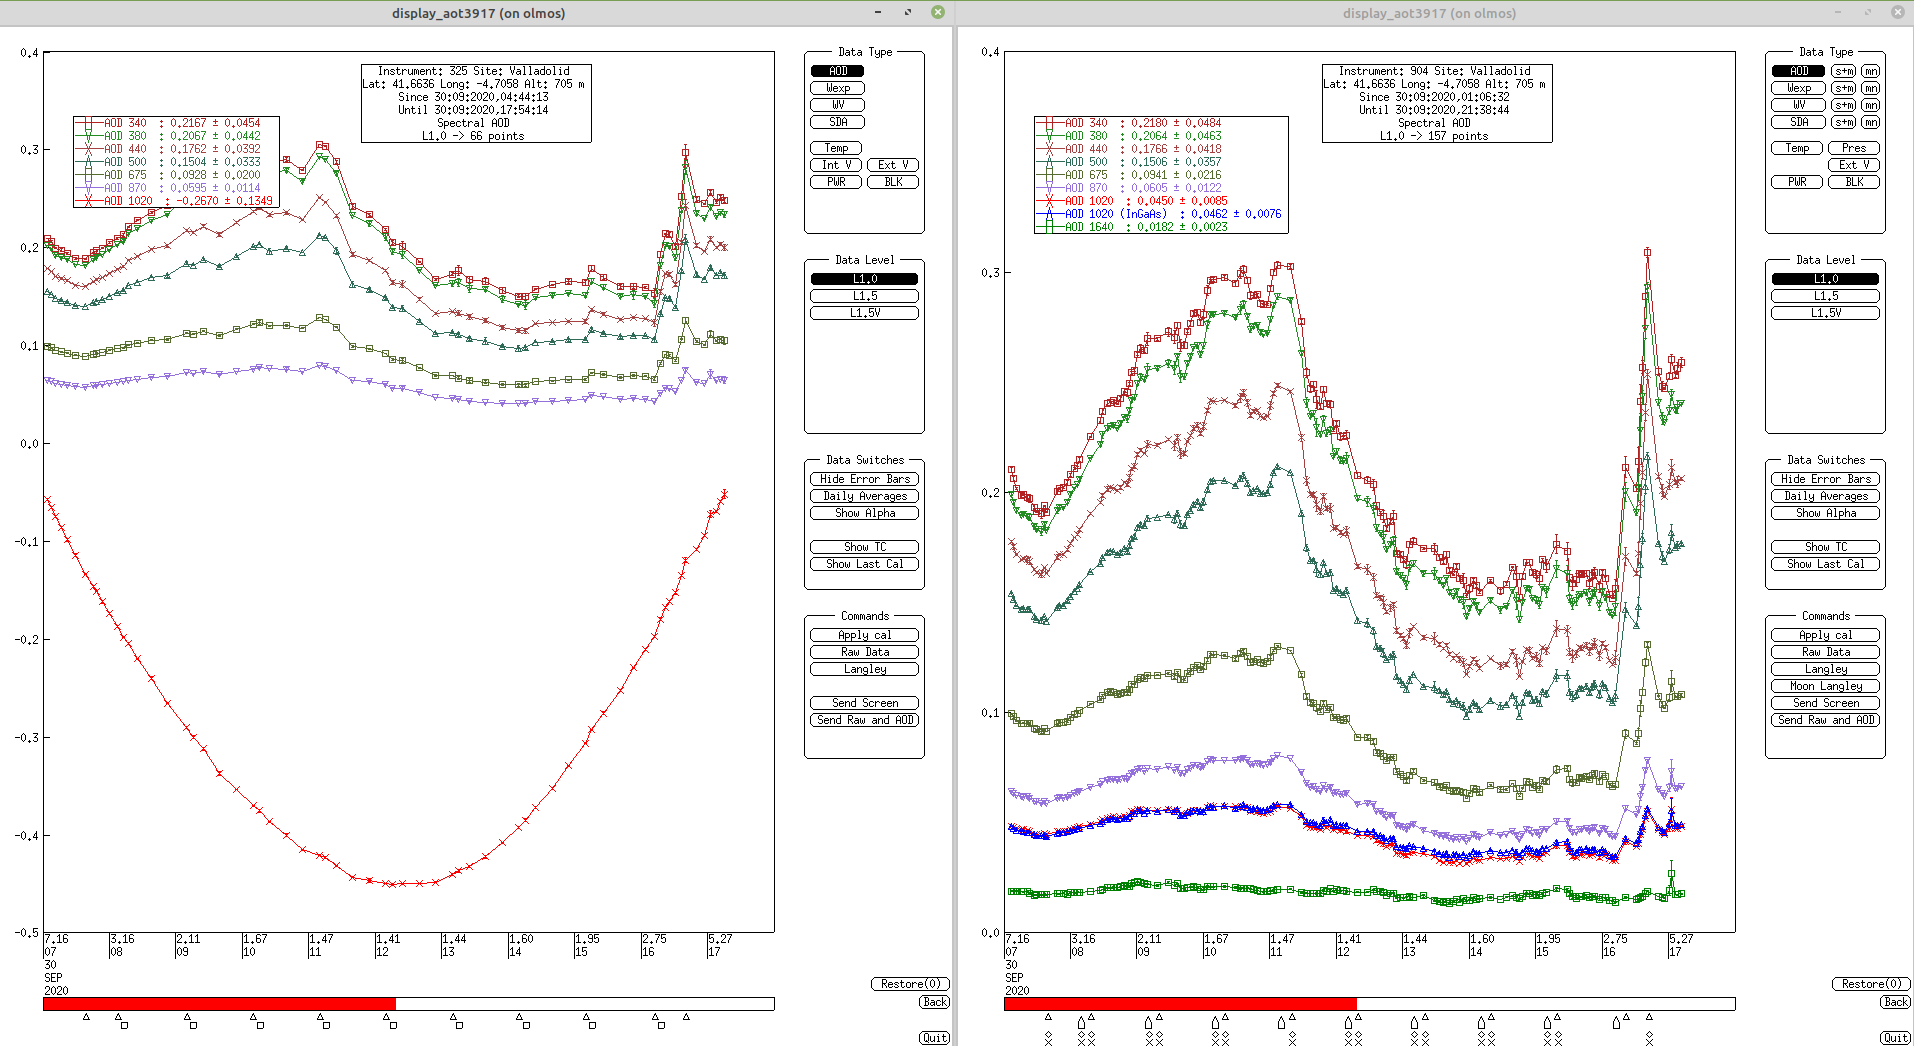Click mn button next to Wexp
This screenshot has width=1914, height=1046.
[1870, 88]
